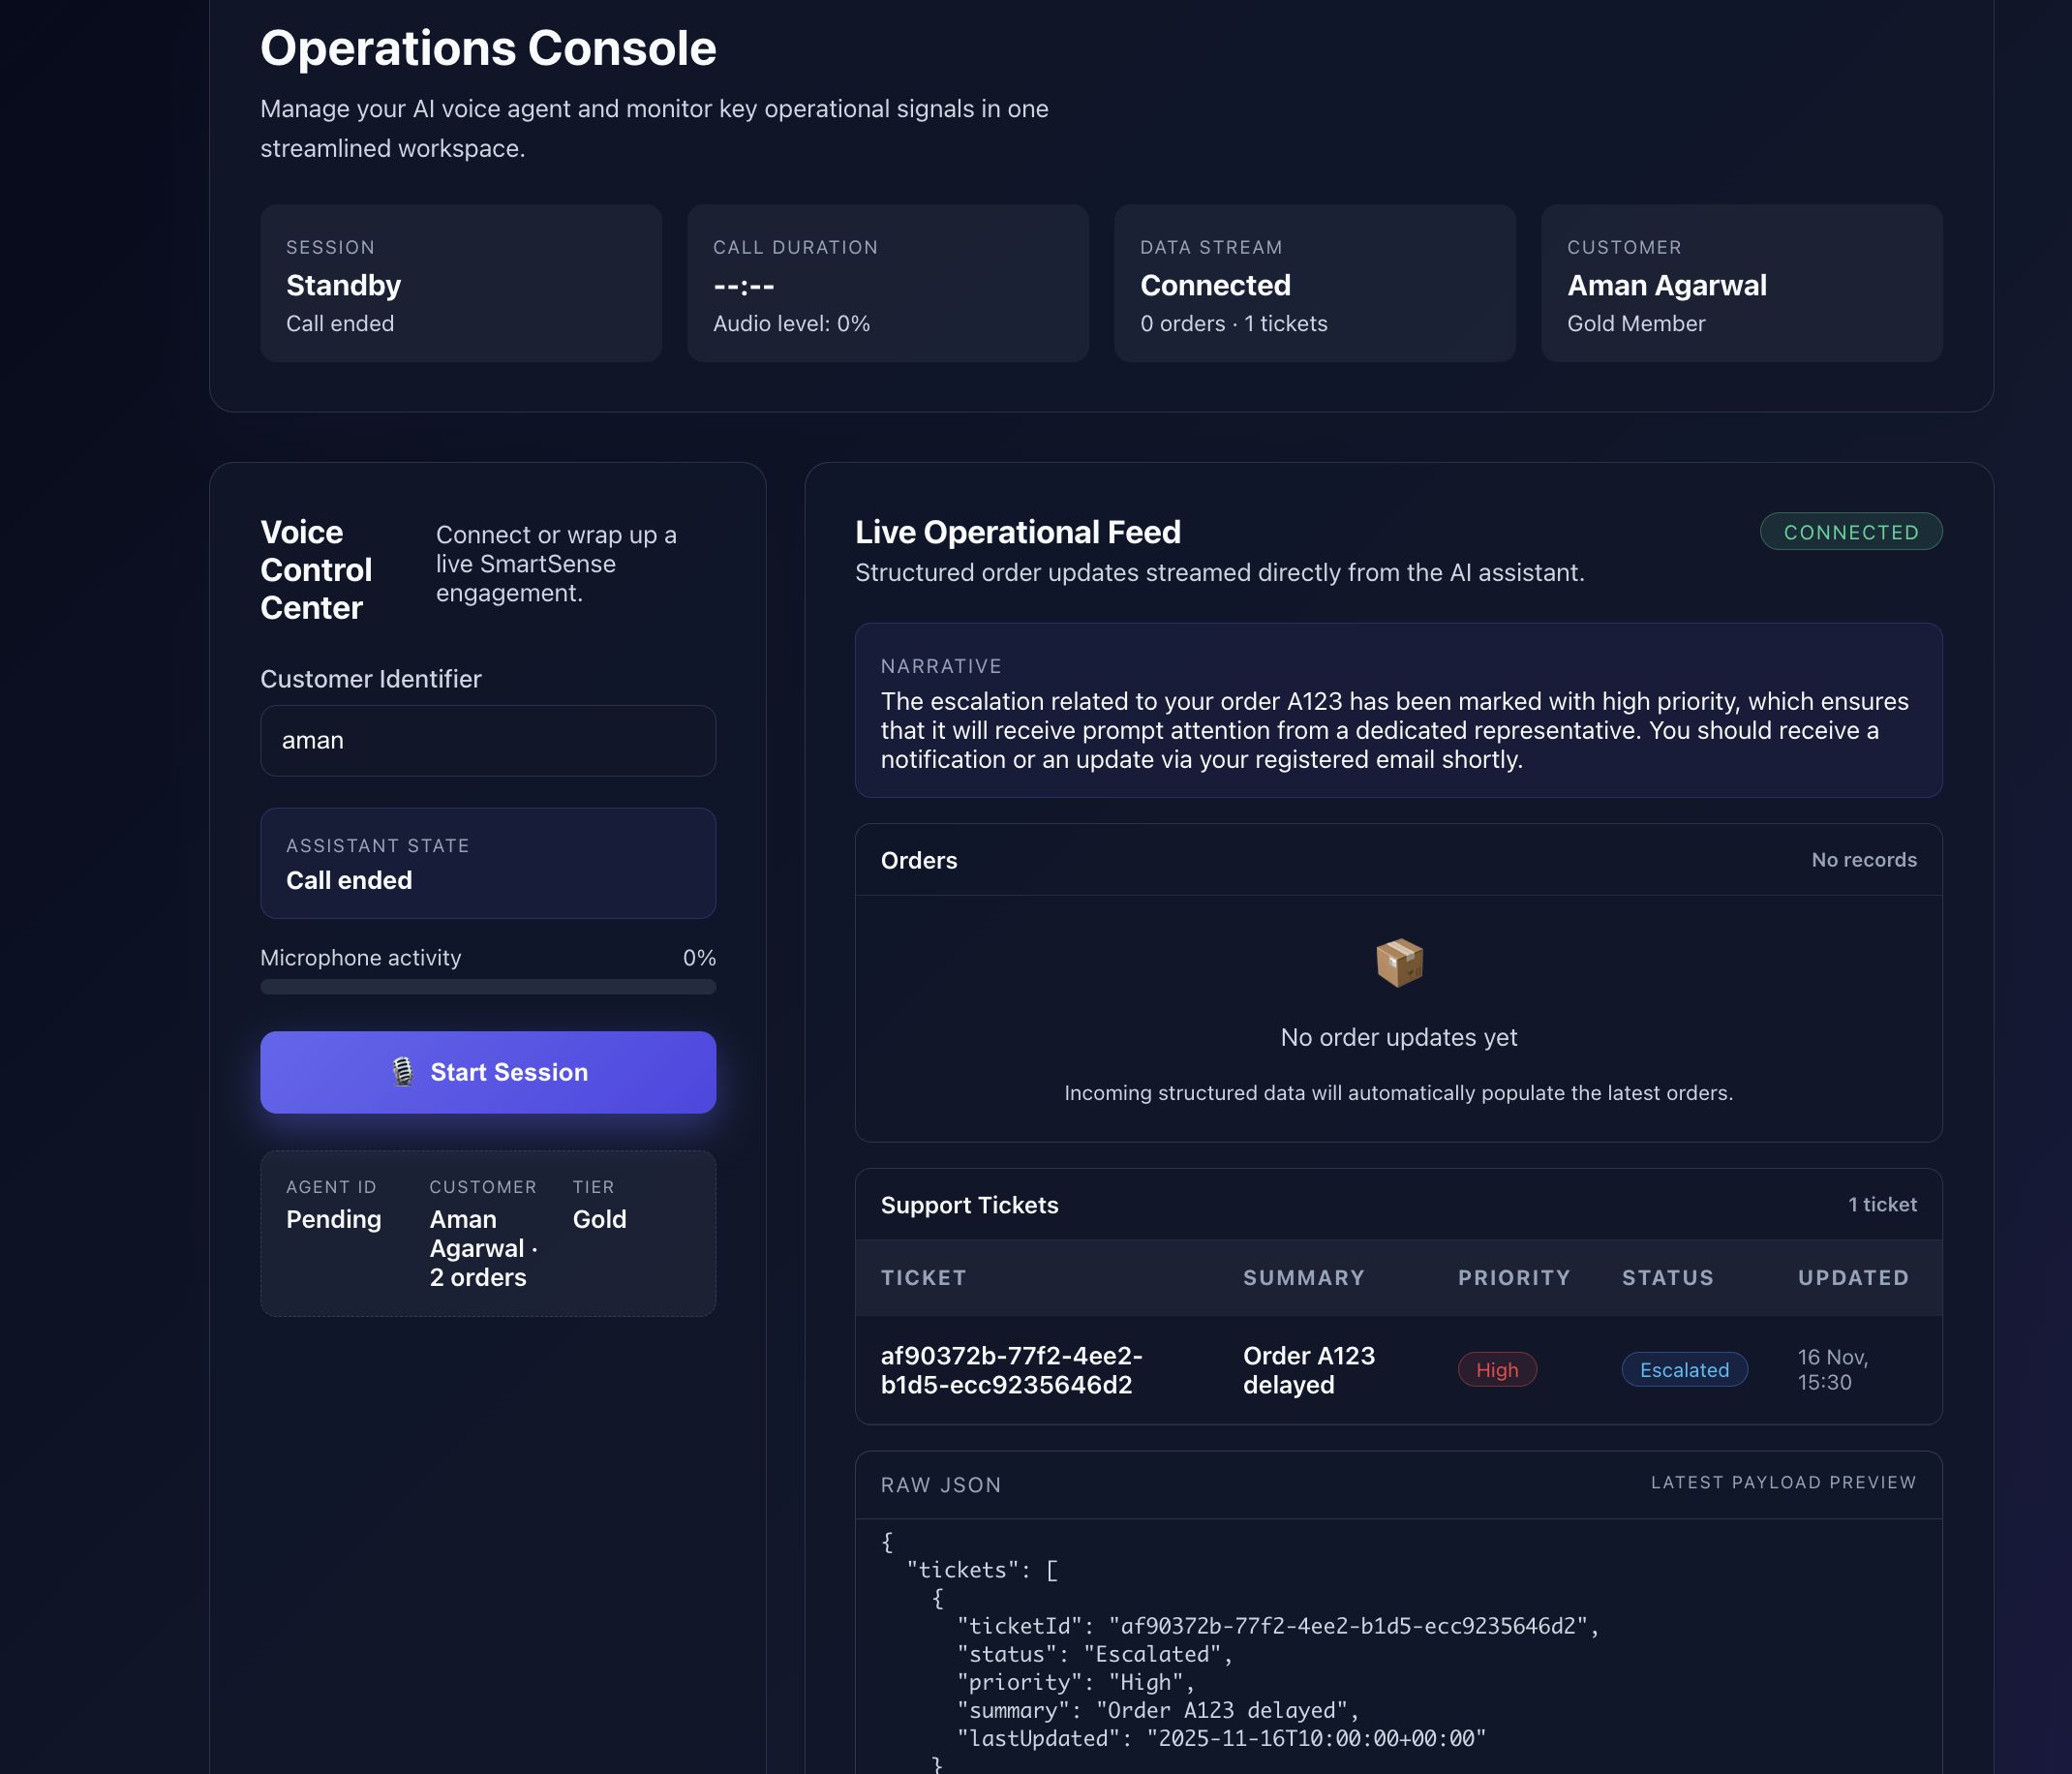Click the Assistant State Call ended panel

488,864
